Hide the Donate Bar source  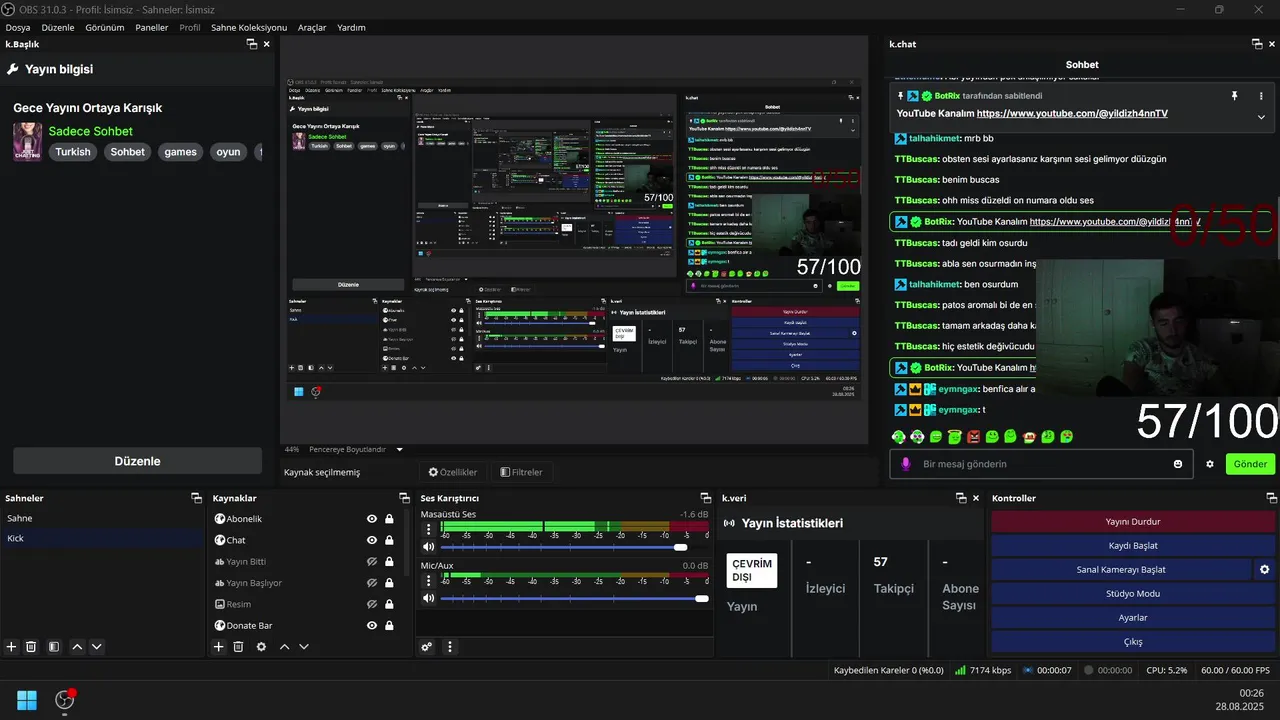(x=372, y=626)
